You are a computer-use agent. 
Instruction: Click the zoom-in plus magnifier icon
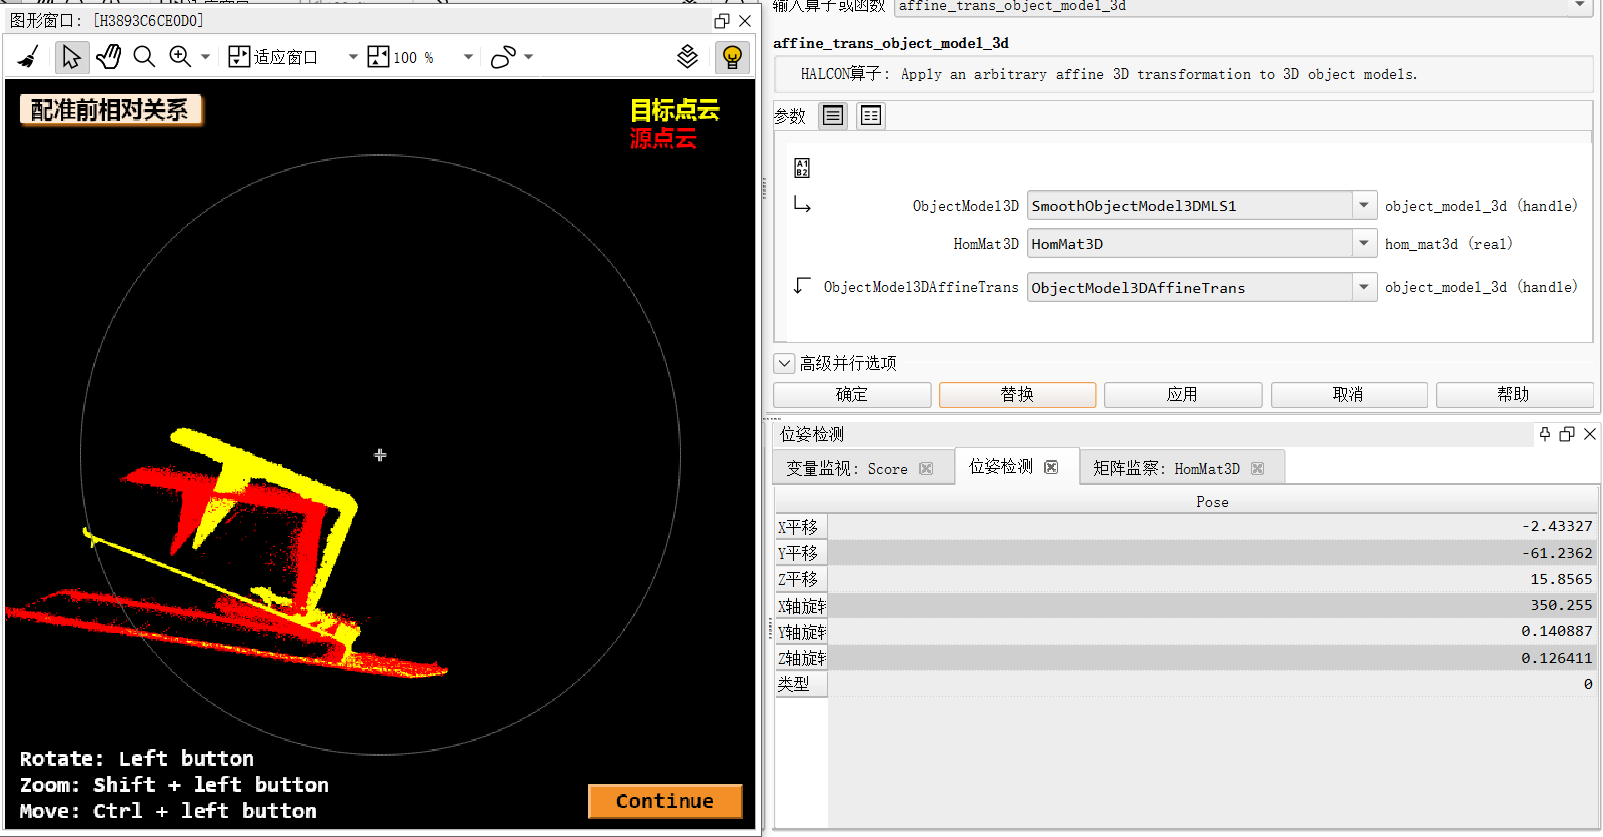click(x=180, y=57)
